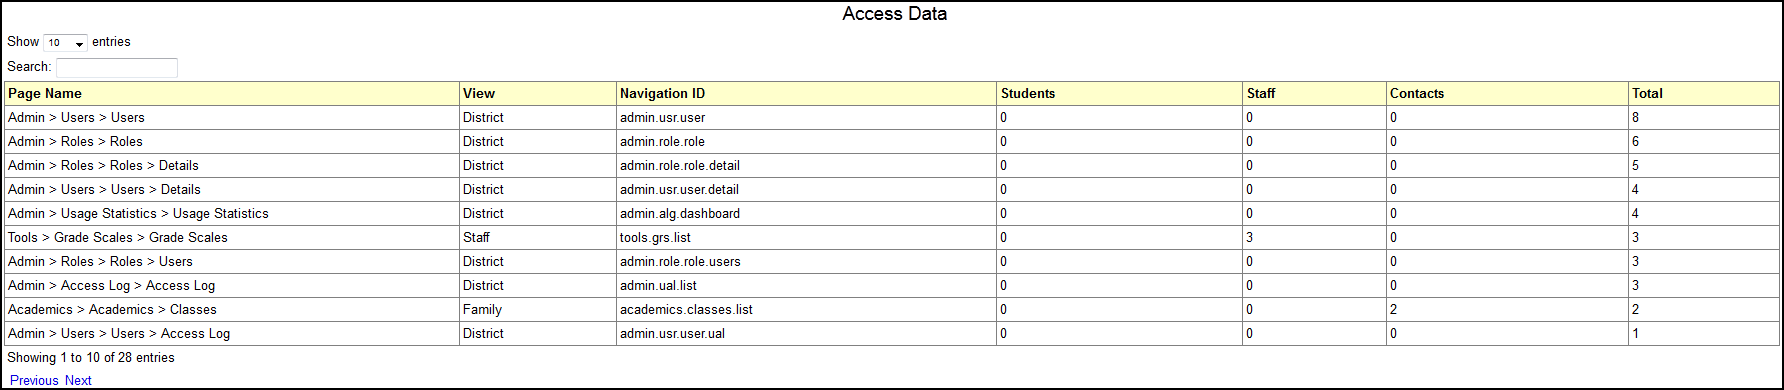The width and height of the screenshot is (1784, 390).
Task: Click Tools > Grade Scales > Grade Scales row
Action: [x=892, y=238]
